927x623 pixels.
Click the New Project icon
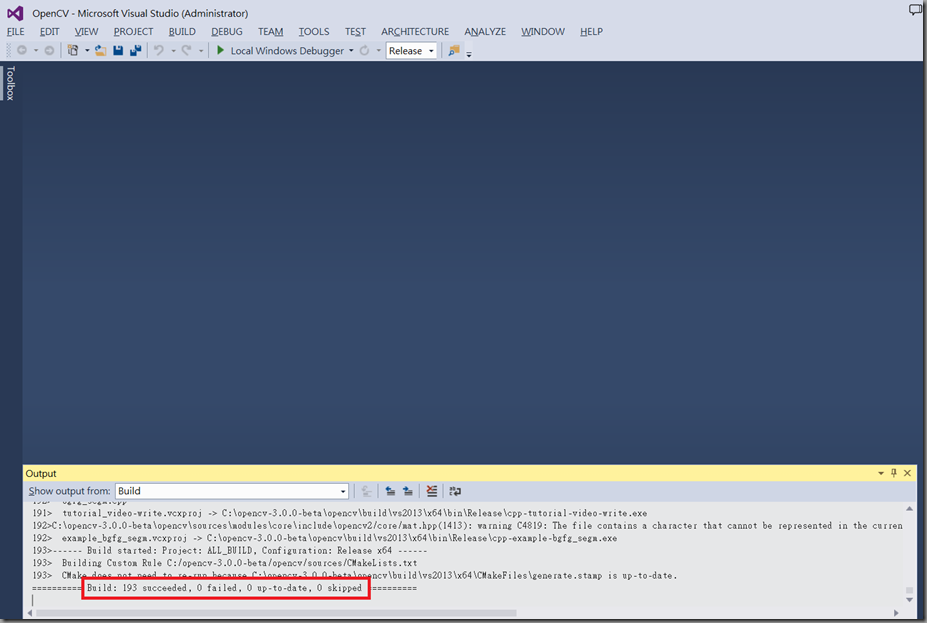point(73,50)
